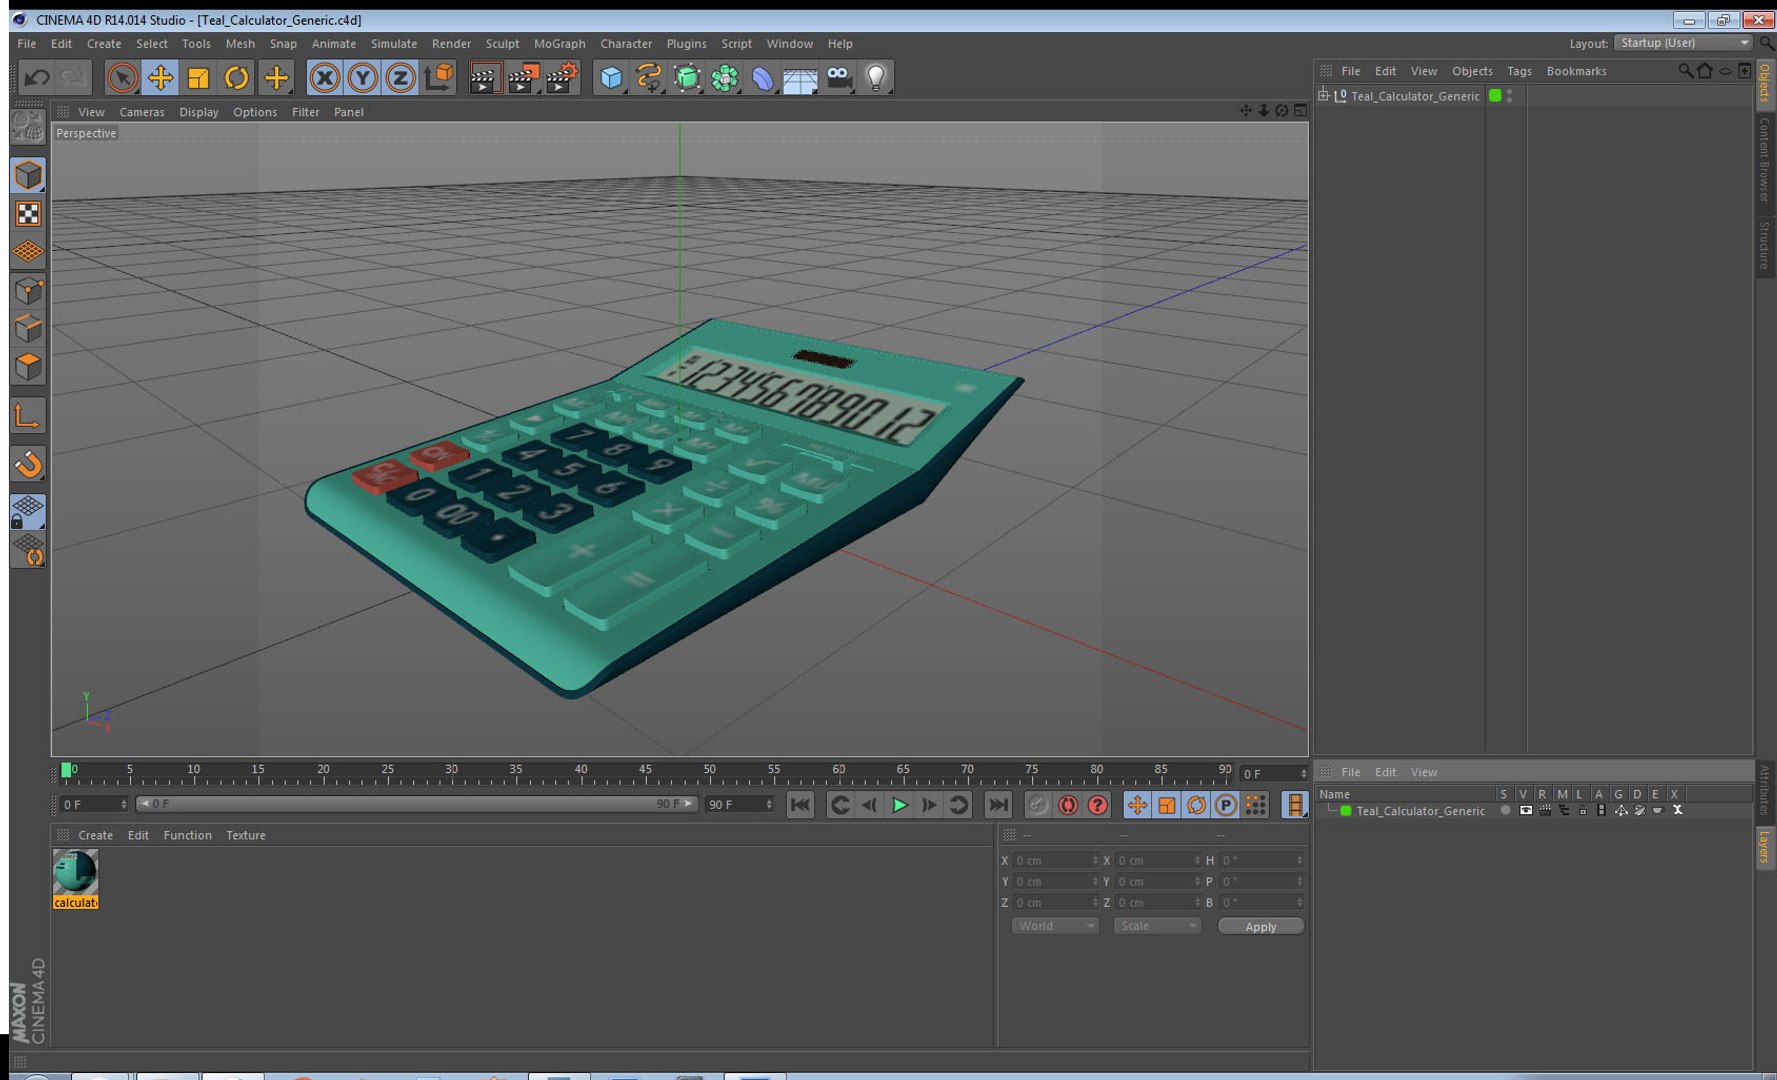Click the record active objects button
This screenshot has width=1777, height=1080.
tap(1038, 805)
